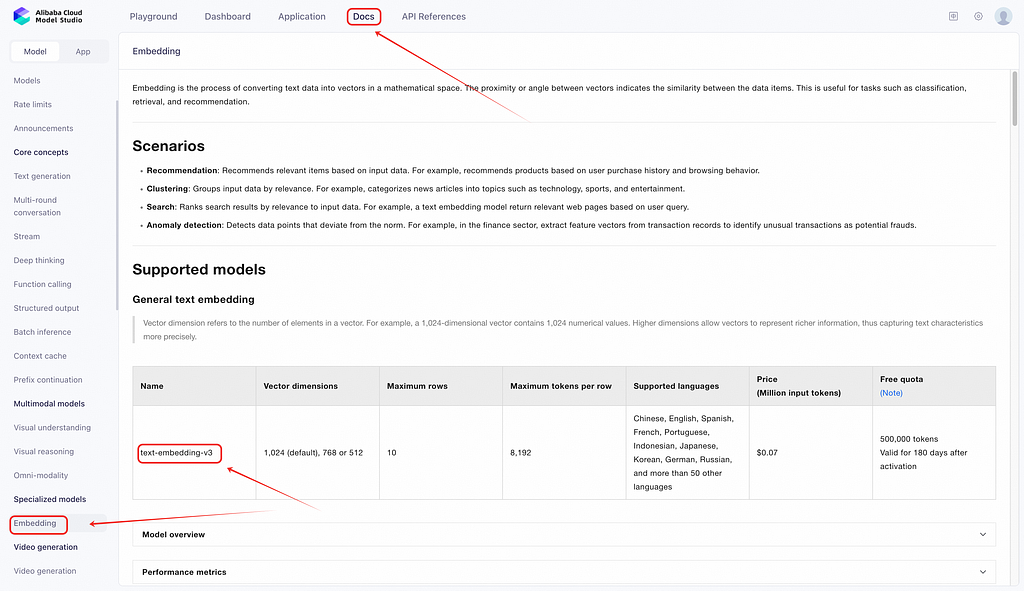Open the settings gear icon in header
Image resolution: width=1024 pixels, height=591 pixels.
[978, 16]
